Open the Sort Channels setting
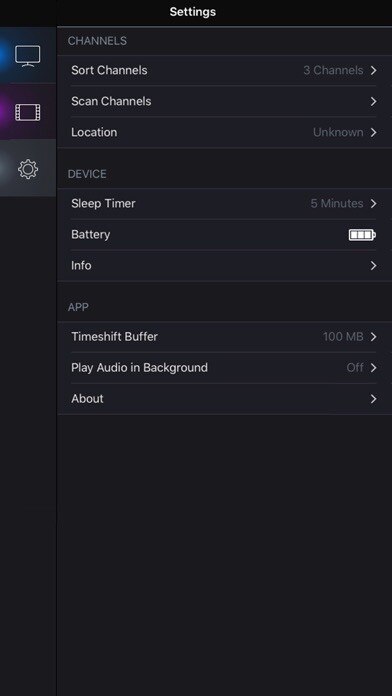Image resolution: width=392 pixels, height=696 pixels. pyautogui.click(x=225, y=70)
